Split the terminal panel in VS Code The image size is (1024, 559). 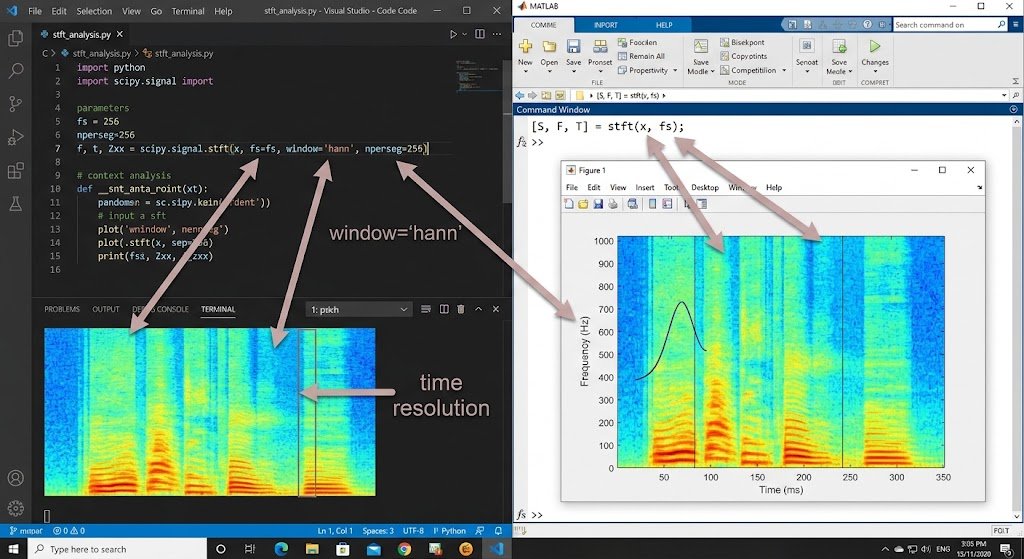tap(444, 309)
